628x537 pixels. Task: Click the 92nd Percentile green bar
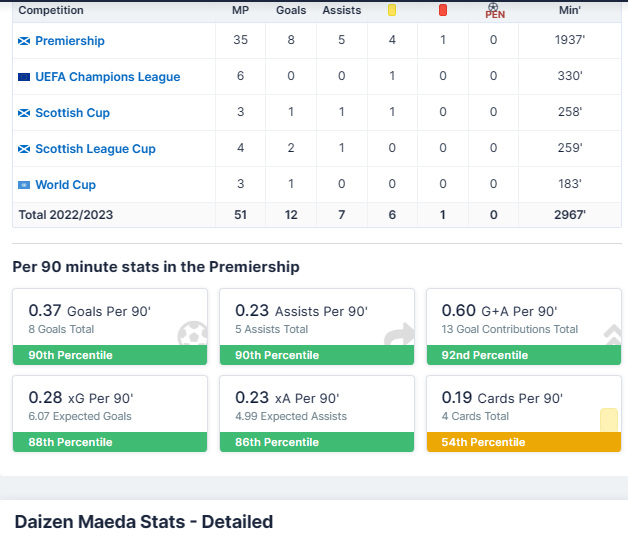click(x=526, y=355)
